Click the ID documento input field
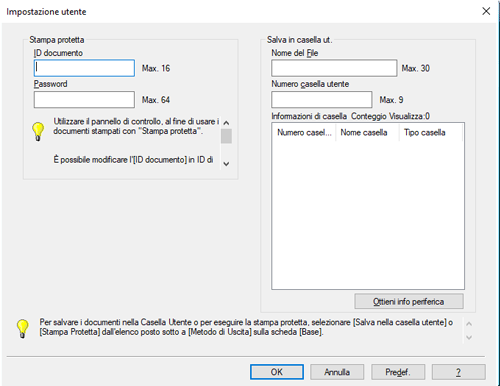The width and height of the screenshot is (500, 386). click(84, 68)
